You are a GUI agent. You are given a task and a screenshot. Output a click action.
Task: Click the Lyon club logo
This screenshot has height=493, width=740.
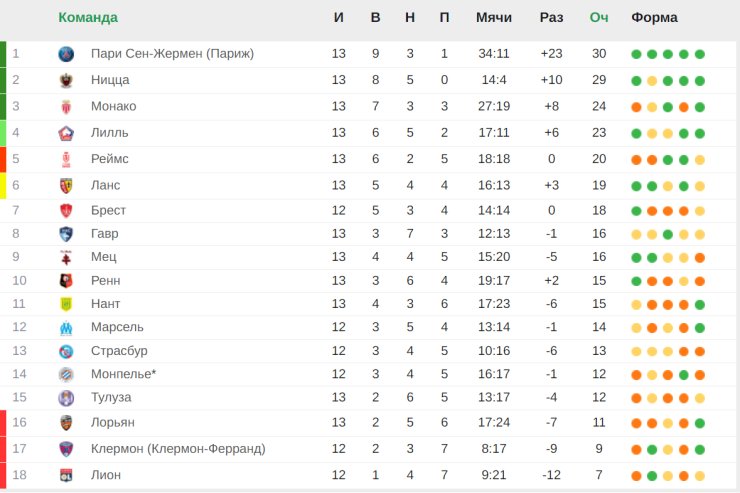66,475
